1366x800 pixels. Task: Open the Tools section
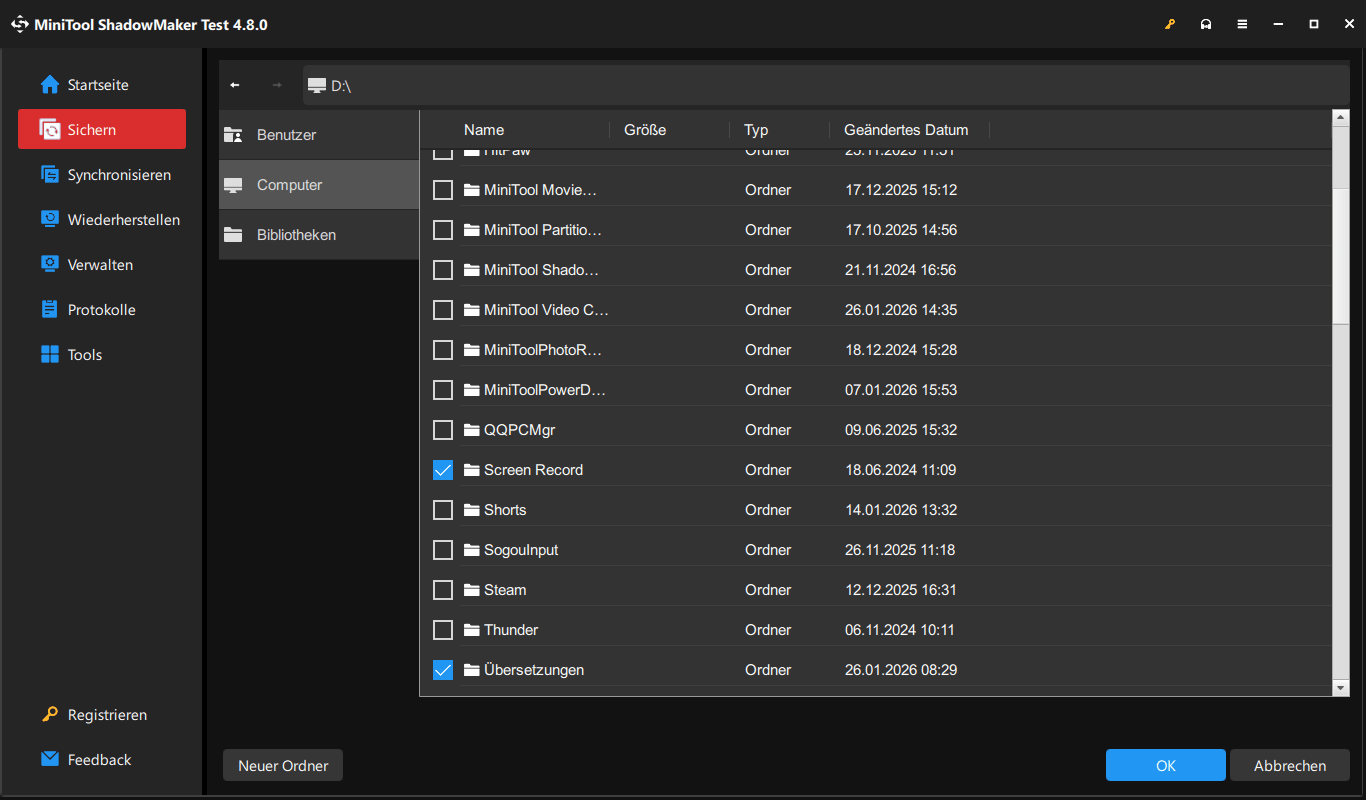pyautogui.click(x=84, y=354)
